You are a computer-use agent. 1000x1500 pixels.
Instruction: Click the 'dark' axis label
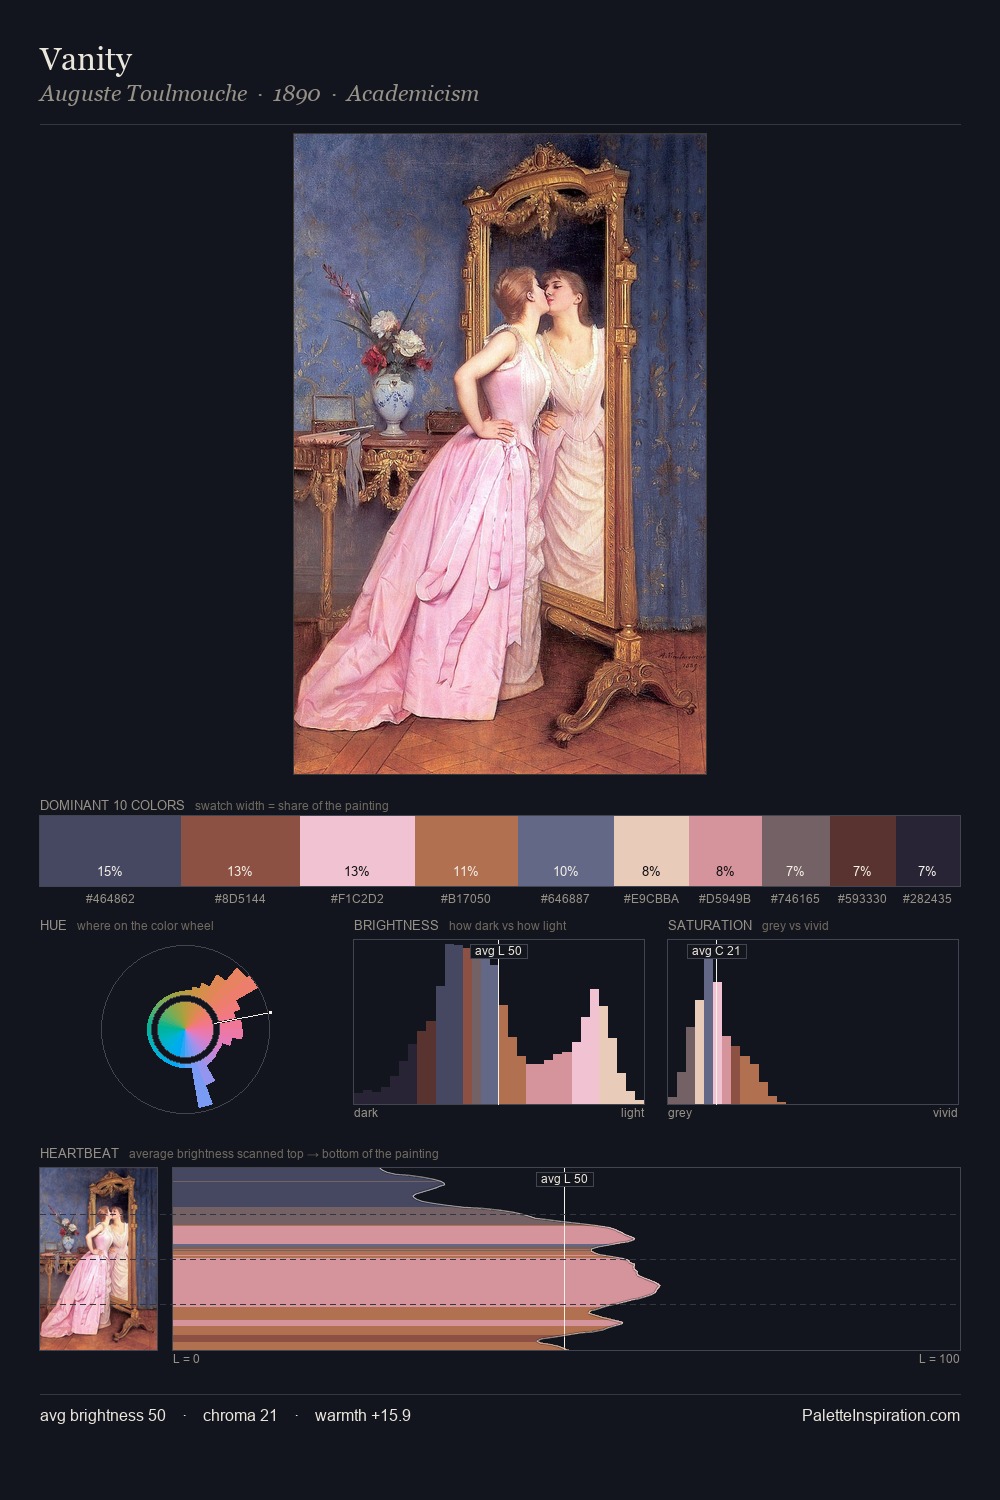[366, 1113]
